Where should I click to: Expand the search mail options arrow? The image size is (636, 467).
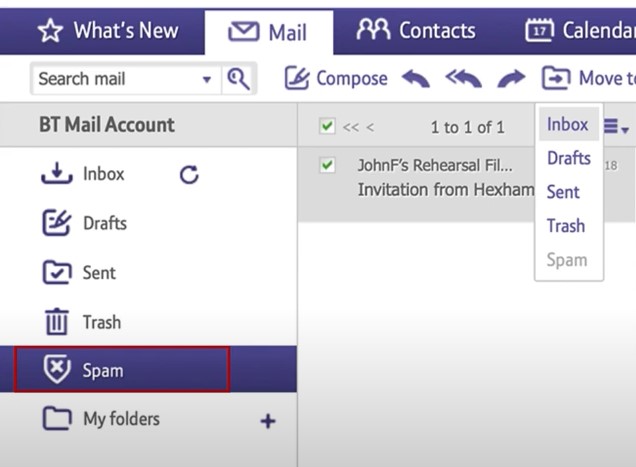coord(207,79)
